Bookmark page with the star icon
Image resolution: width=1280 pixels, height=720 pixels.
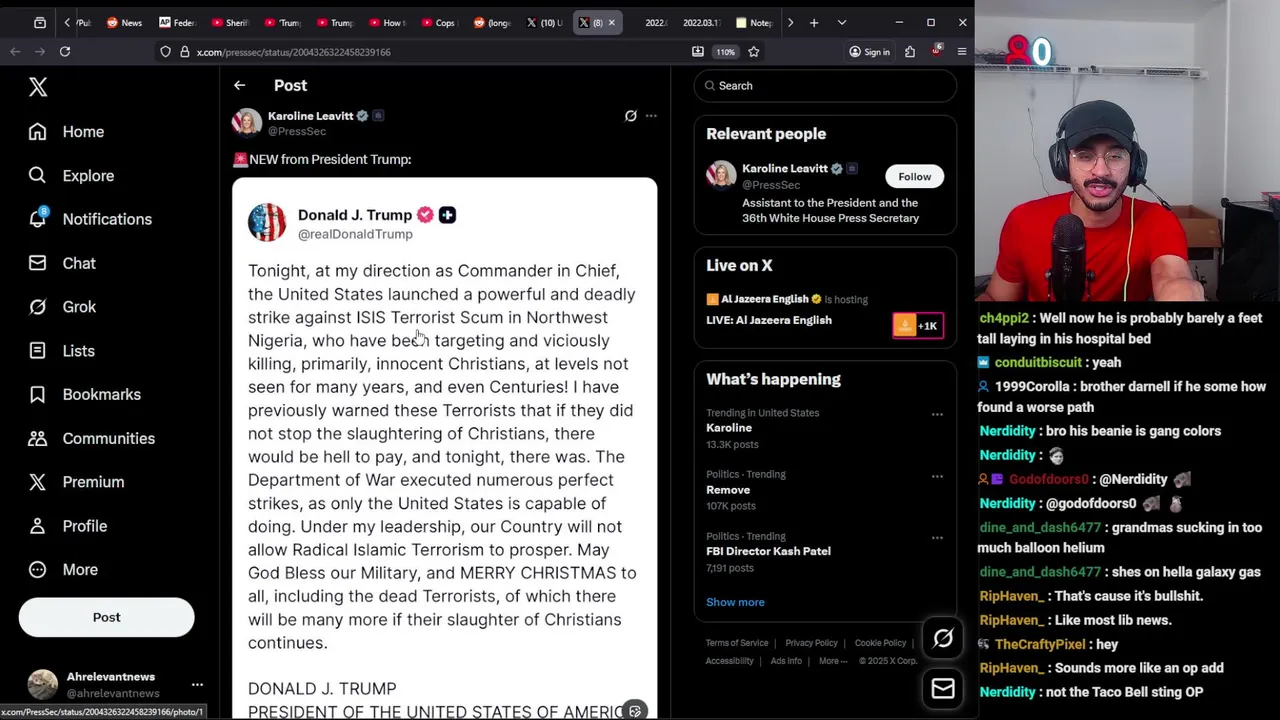754,52
